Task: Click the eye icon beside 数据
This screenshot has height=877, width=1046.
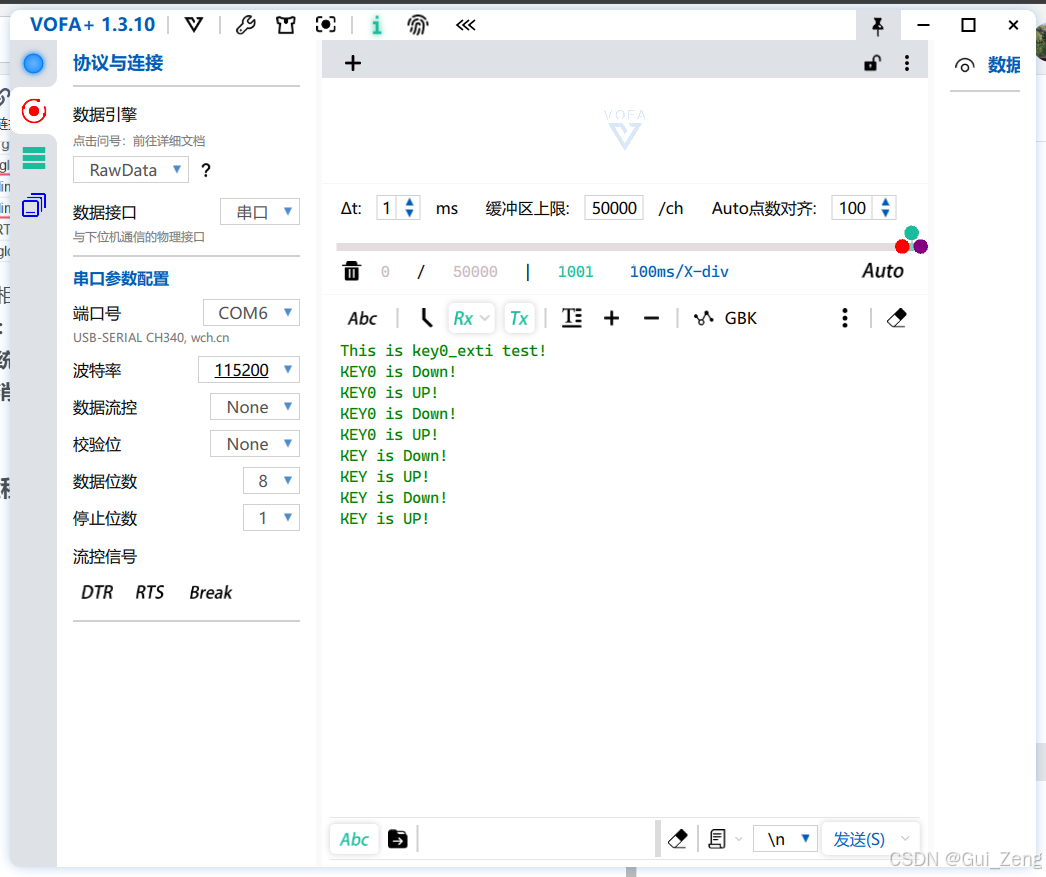Action: [964, 65]
